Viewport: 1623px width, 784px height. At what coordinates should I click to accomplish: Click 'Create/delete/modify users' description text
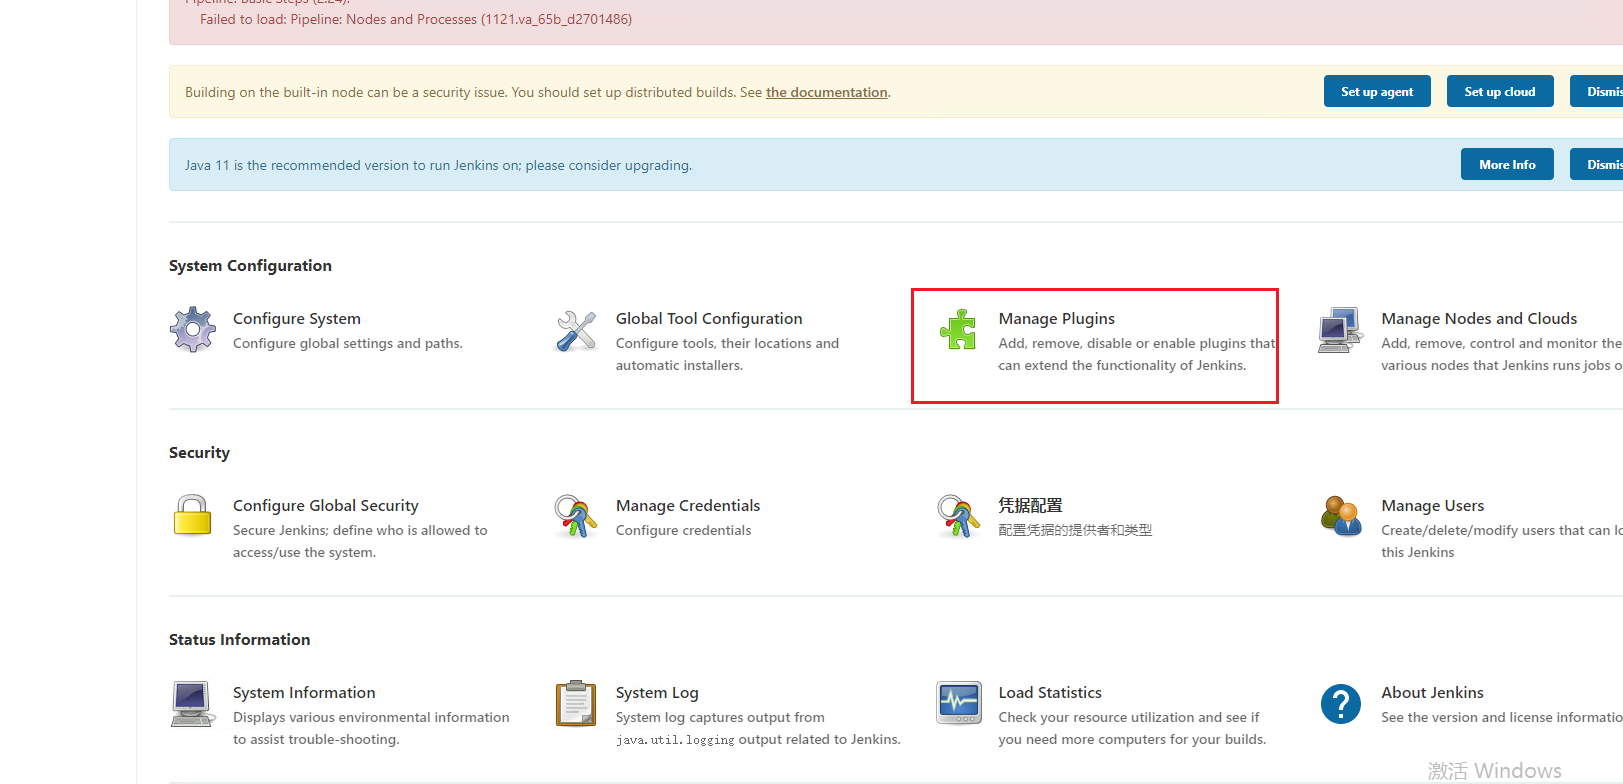(x=1502, y=541)
